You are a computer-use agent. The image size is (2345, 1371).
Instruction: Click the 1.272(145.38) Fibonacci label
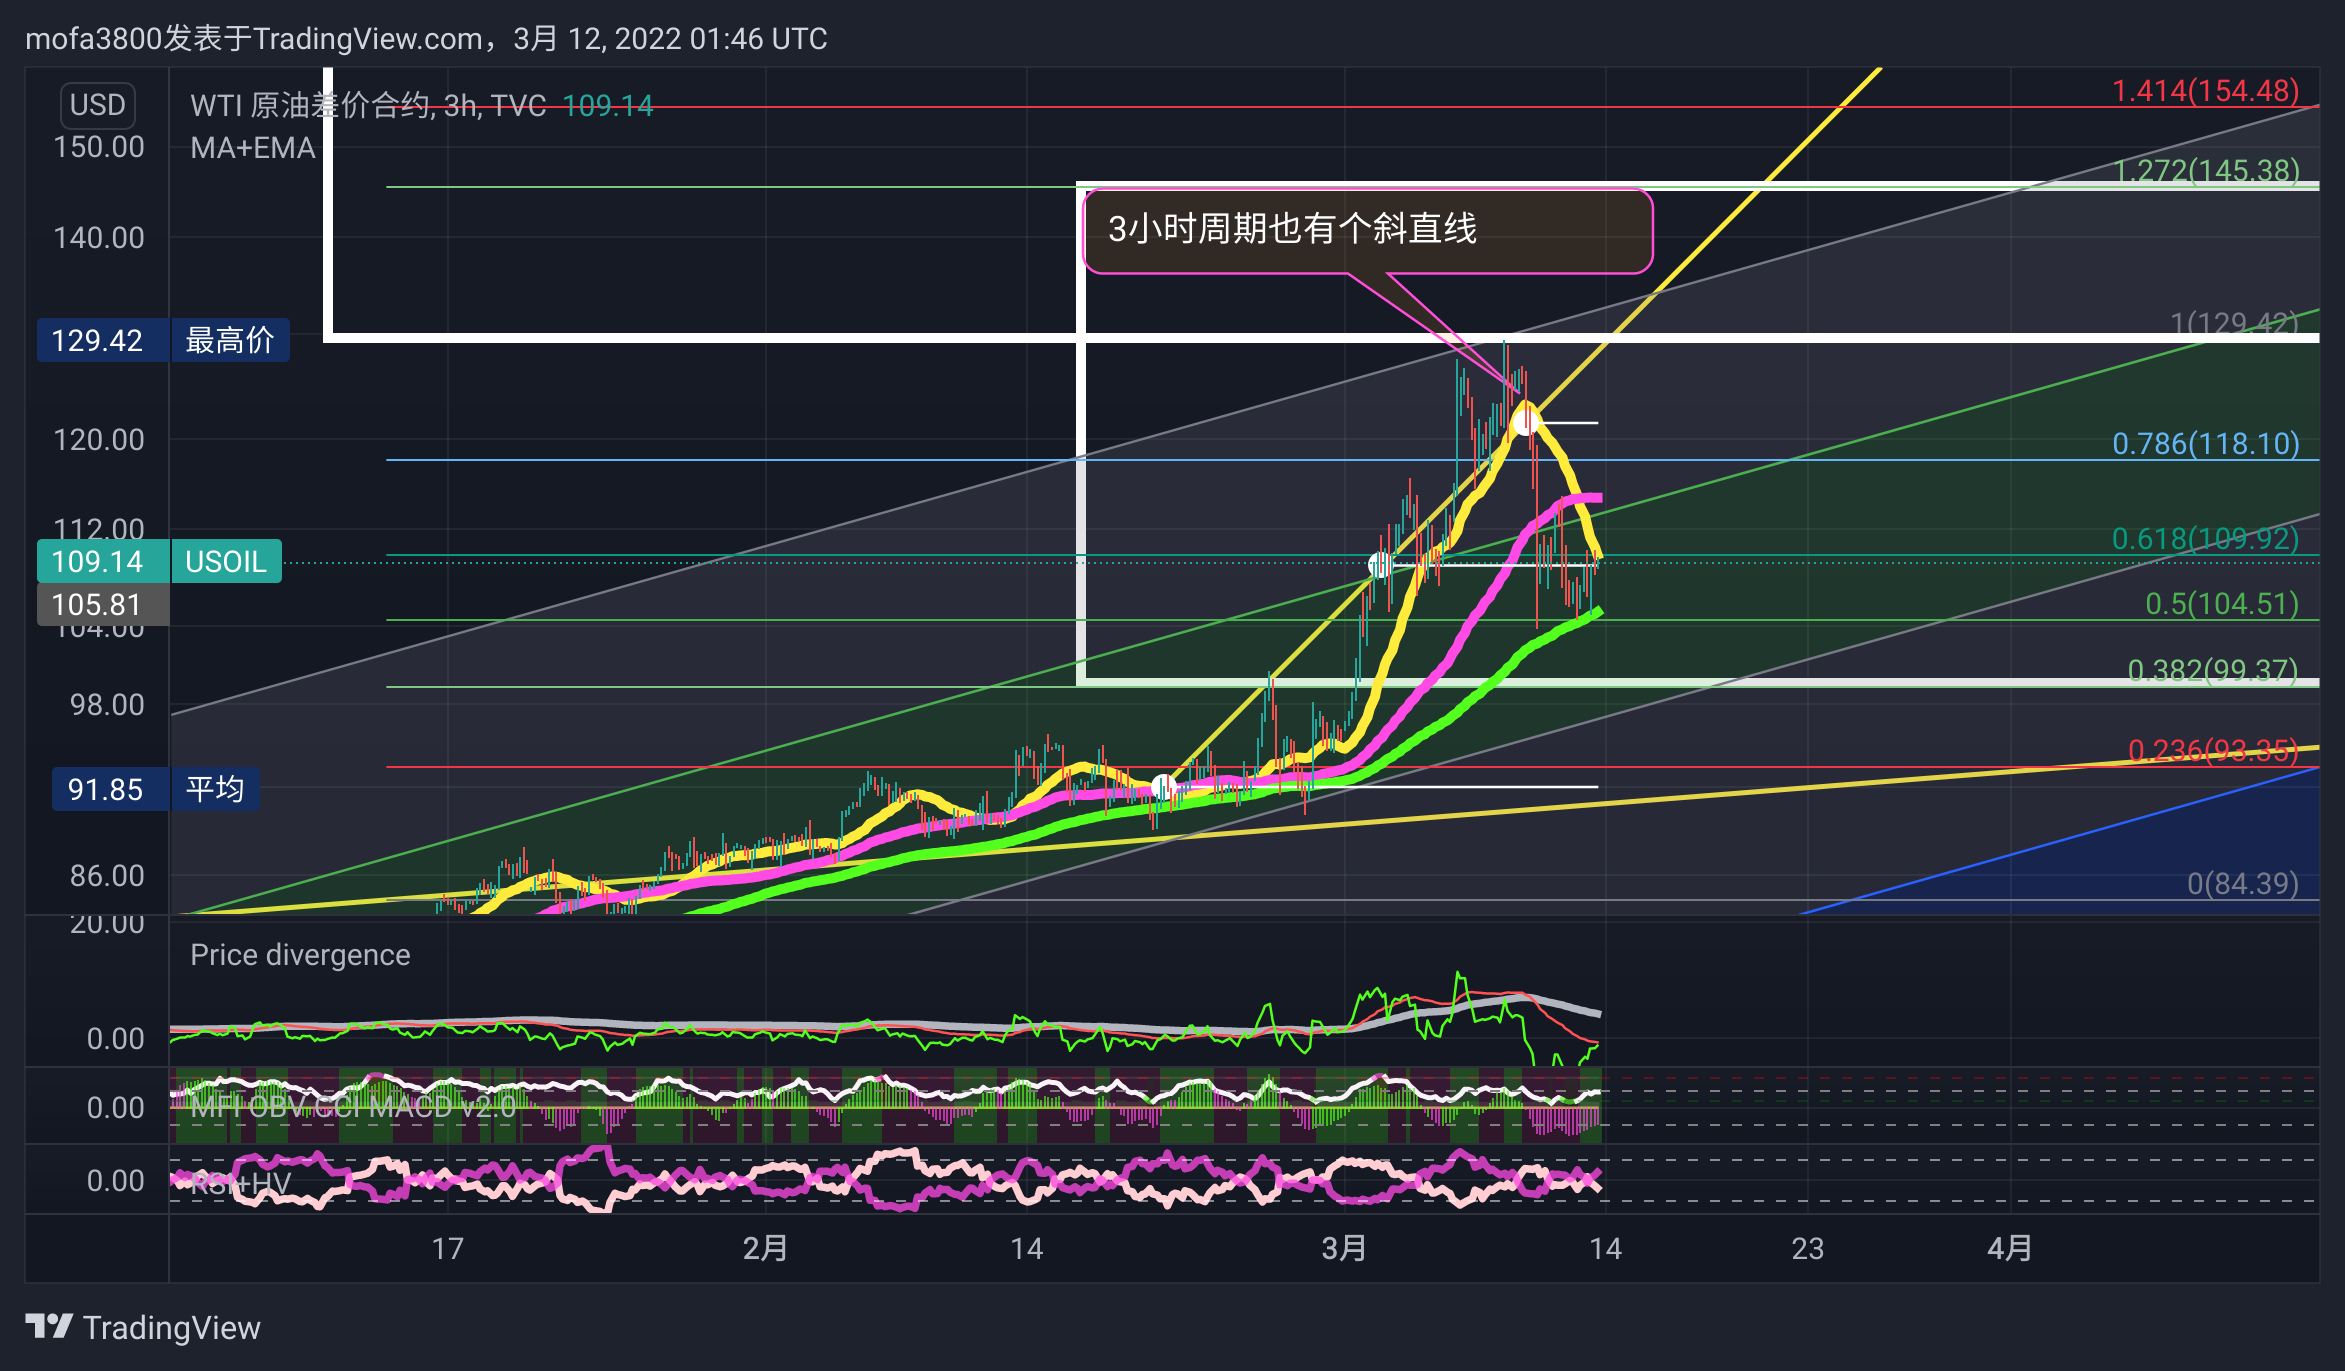2207,170
